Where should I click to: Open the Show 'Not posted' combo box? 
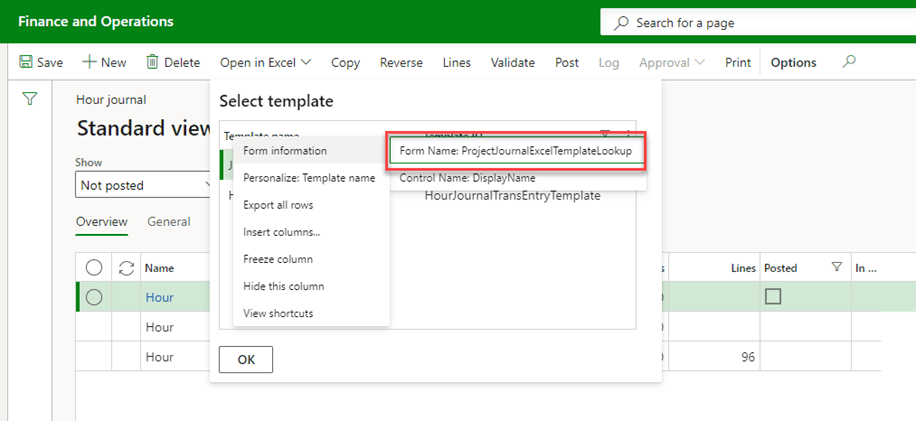[145, 185]
